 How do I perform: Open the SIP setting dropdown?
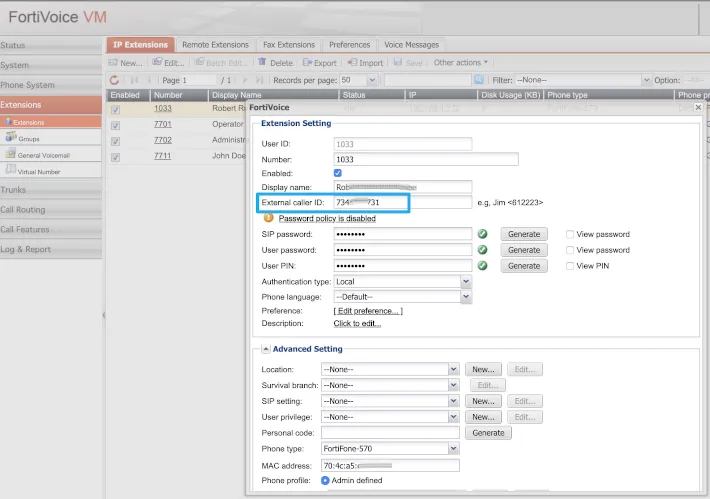coord(453,401)
